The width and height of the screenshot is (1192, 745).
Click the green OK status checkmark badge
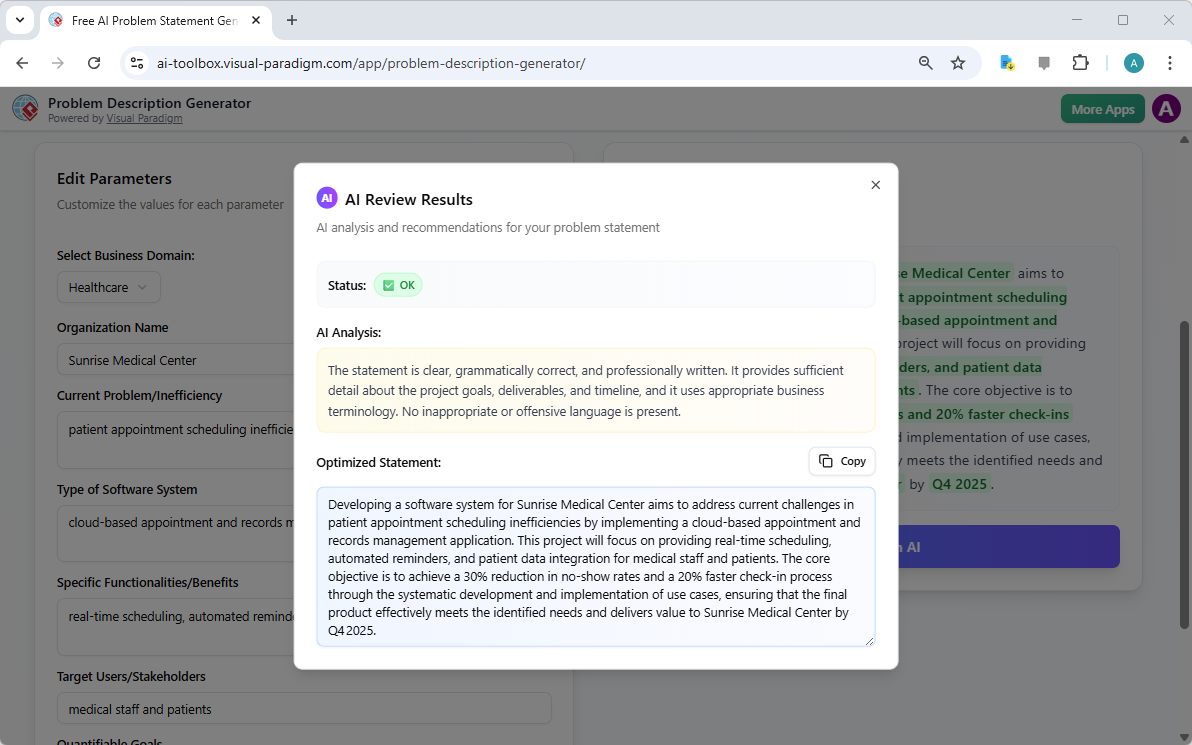(x=398, y=285)
